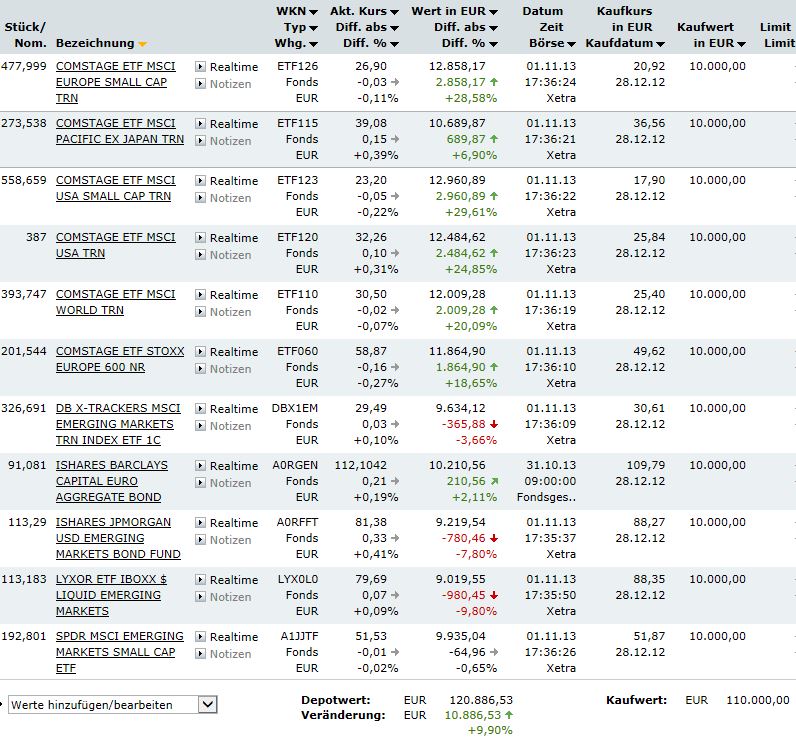Image resolution: width=796 pixels, height=746 pixels.
Task: Select total change percentage +9,90%
Action: (x=490, y=731)
